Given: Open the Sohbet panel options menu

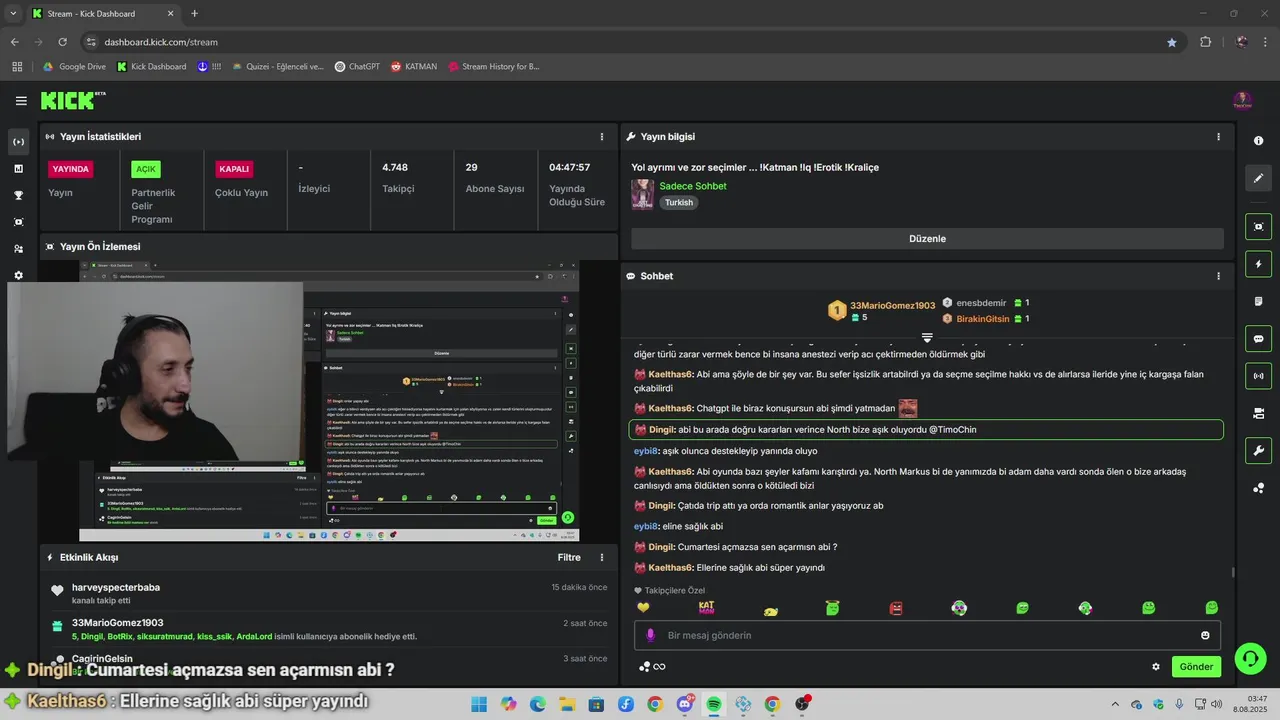Looking at the screenshot, I should point(1218,276).
